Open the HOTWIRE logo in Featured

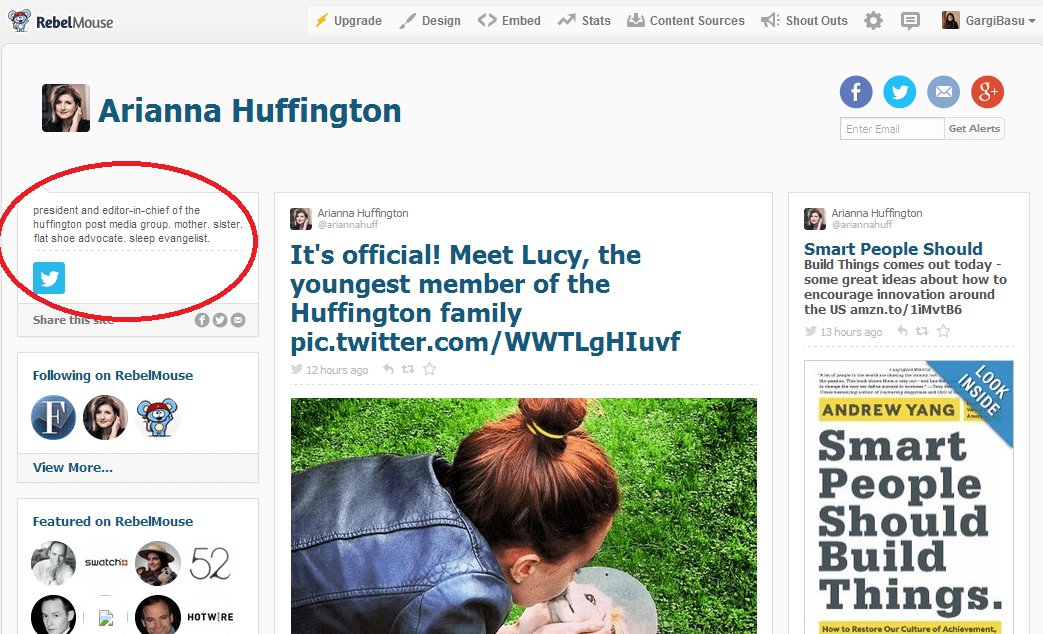click(x=210, y=617)
